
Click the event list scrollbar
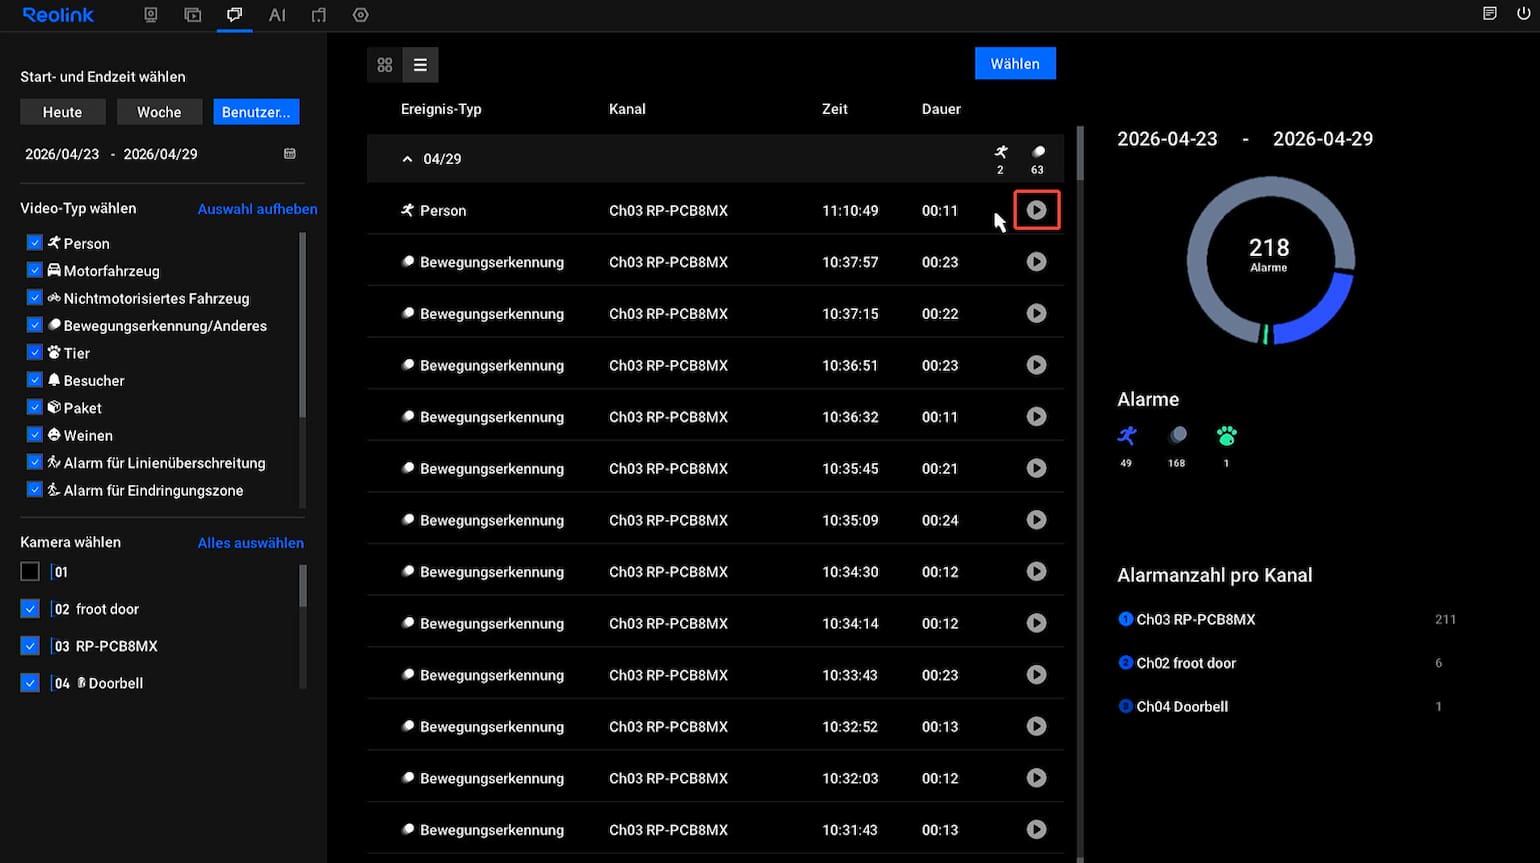click(x=1080, y=155)
